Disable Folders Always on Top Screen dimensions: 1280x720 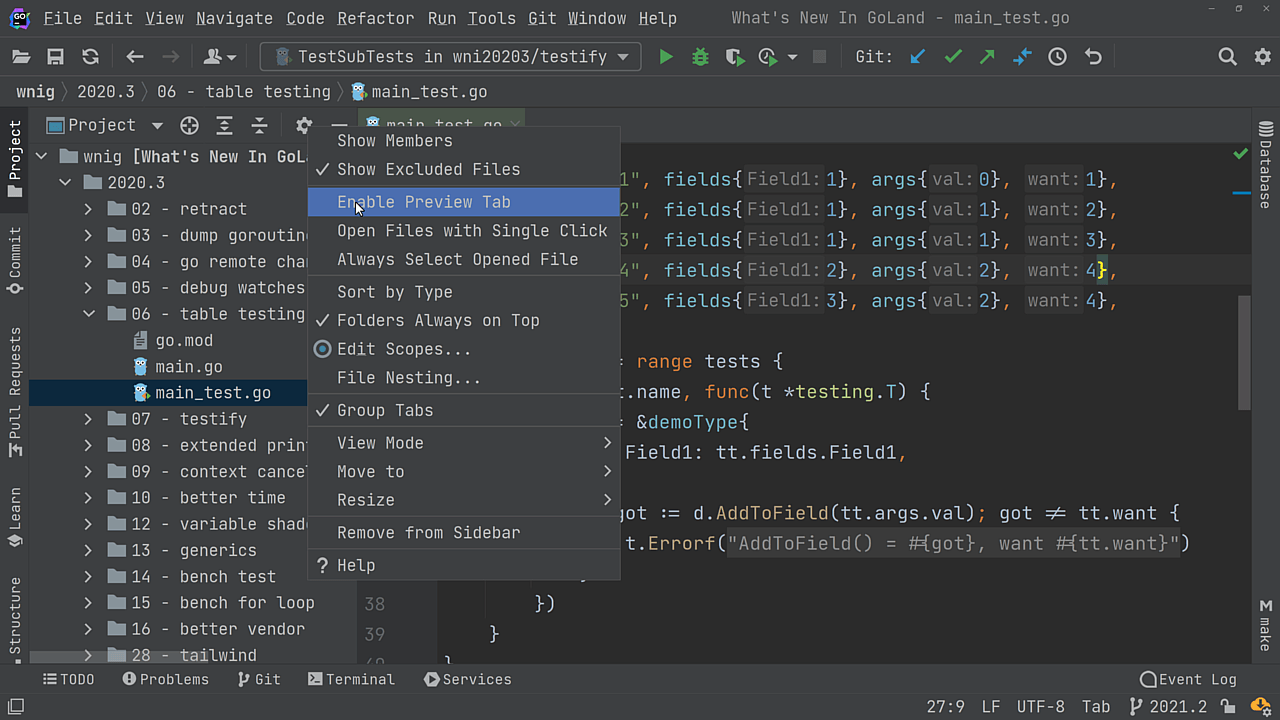428,320
